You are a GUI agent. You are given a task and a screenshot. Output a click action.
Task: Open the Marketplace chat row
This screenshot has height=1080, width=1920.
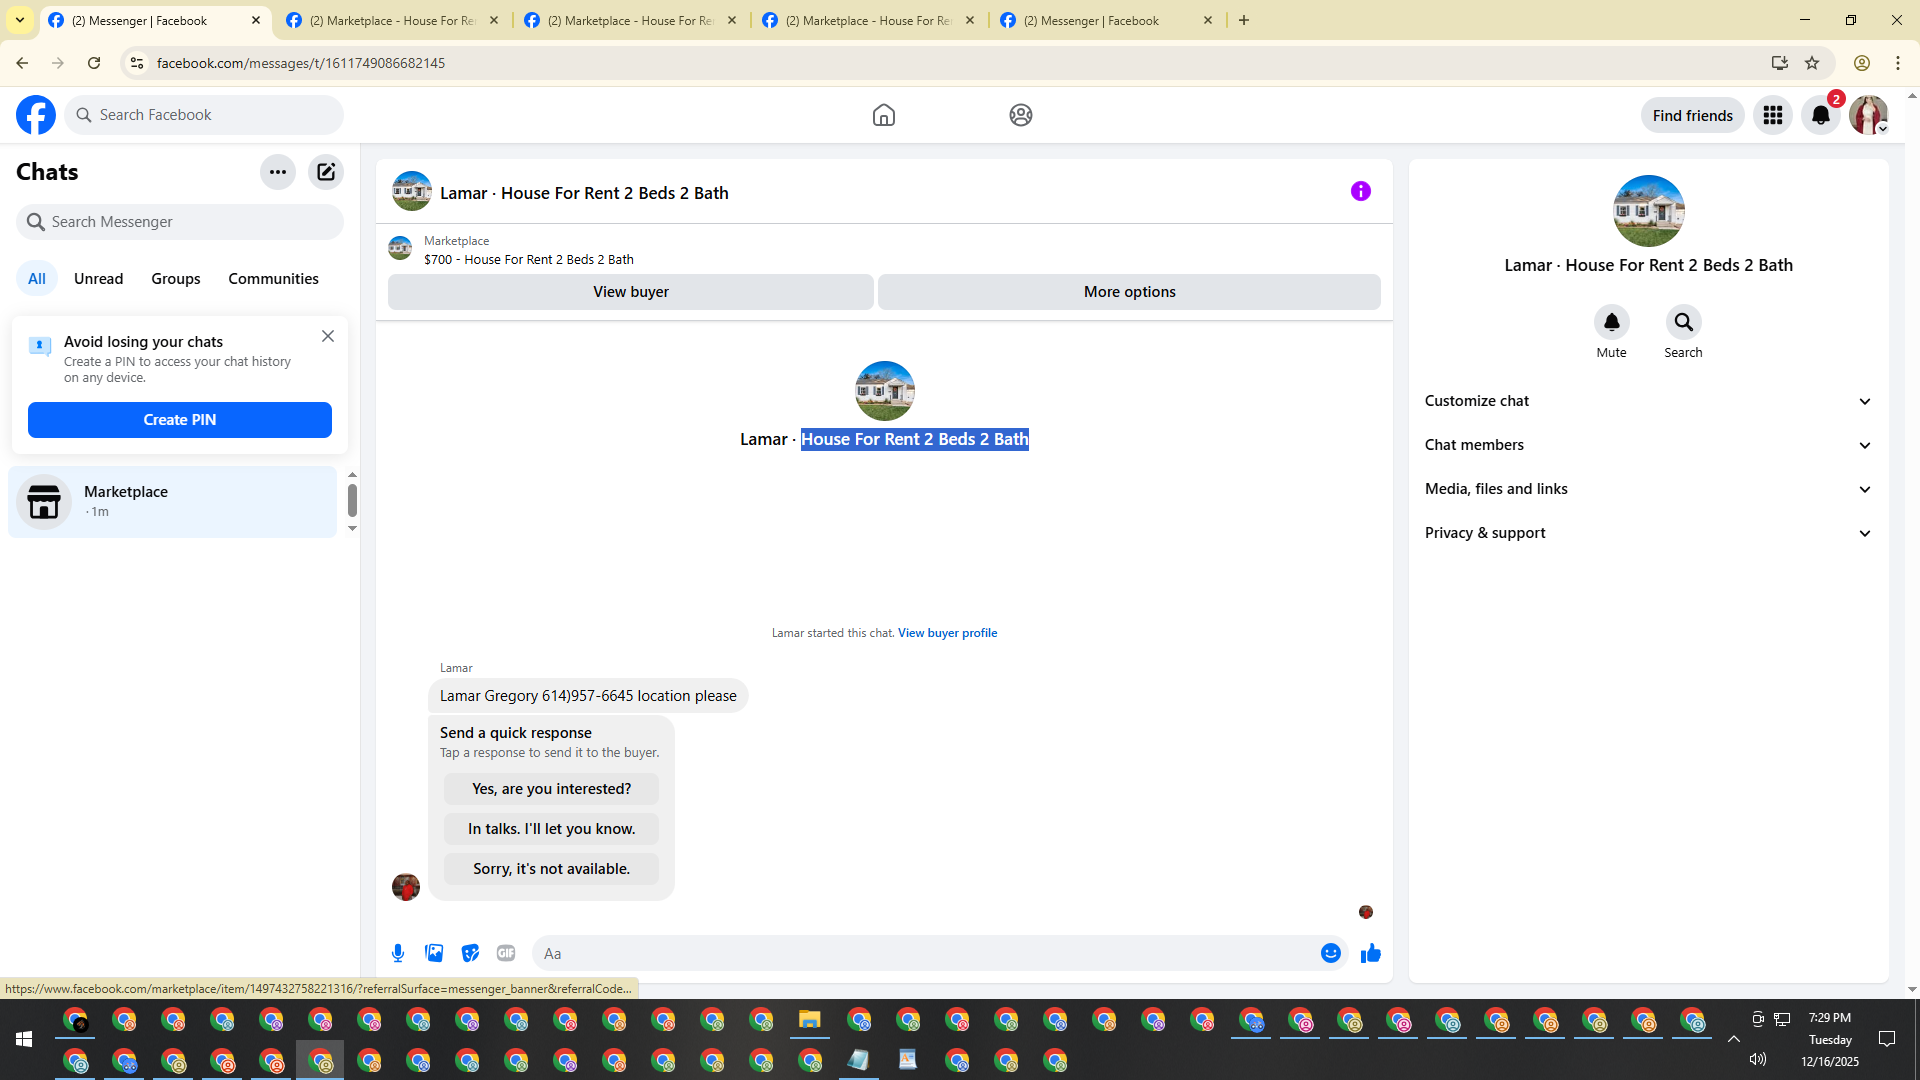click(173, 502)
